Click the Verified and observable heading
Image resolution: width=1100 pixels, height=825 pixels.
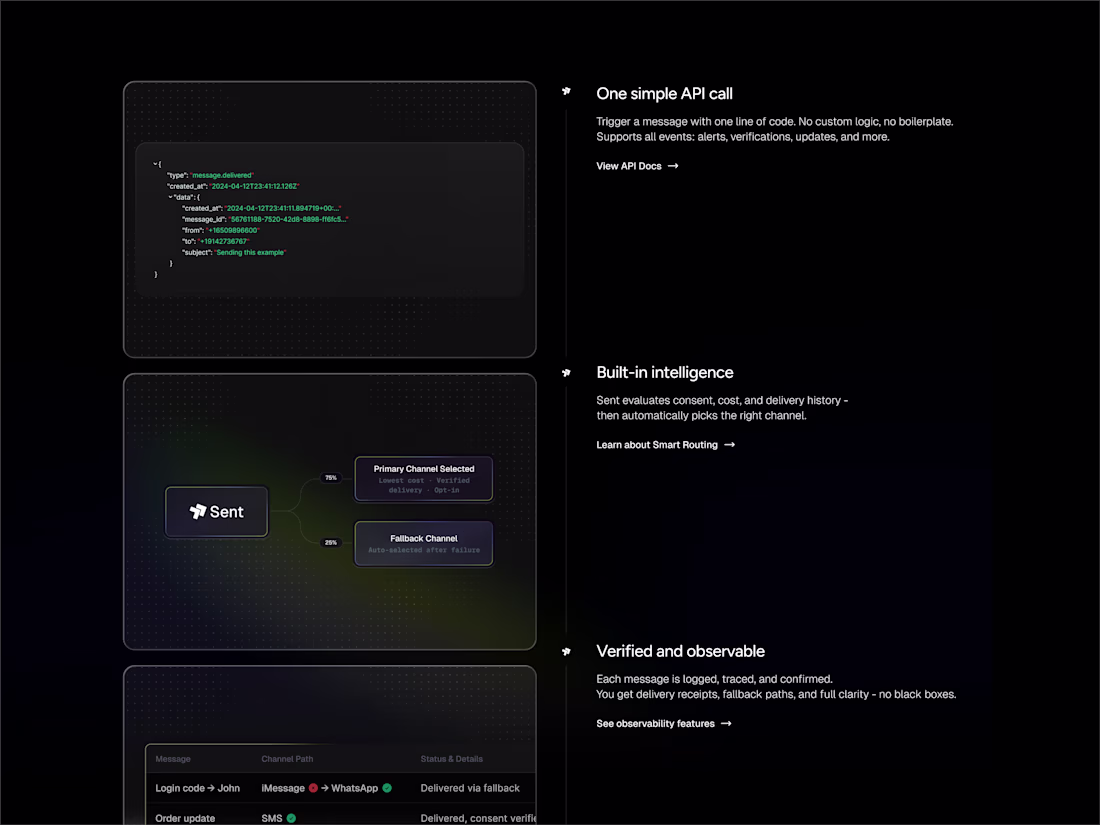tap(680, 651)
